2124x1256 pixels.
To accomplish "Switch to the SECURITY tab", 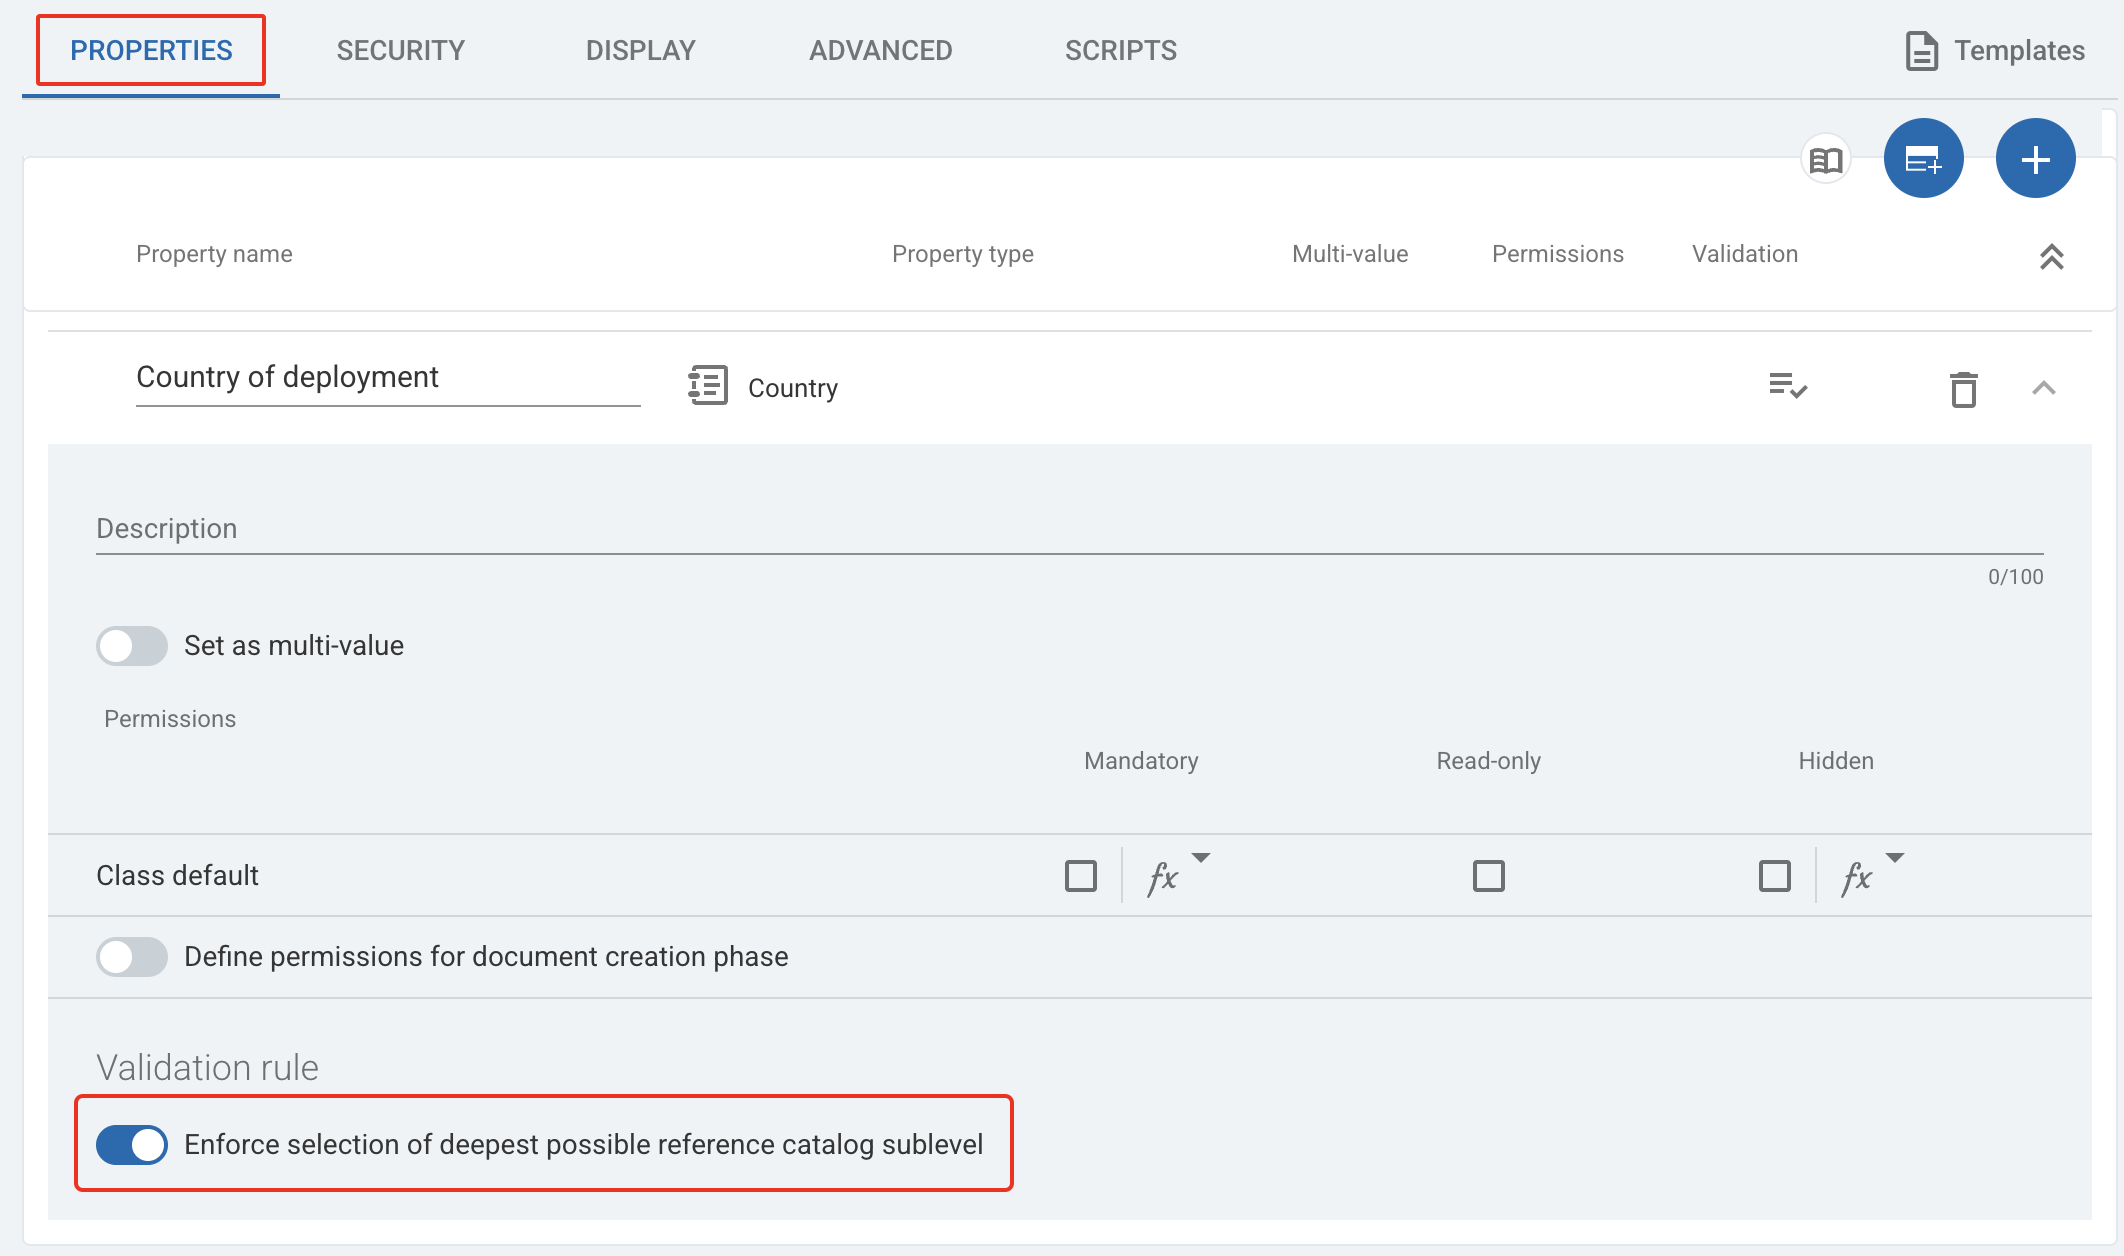I will click(x=401, y=50).
